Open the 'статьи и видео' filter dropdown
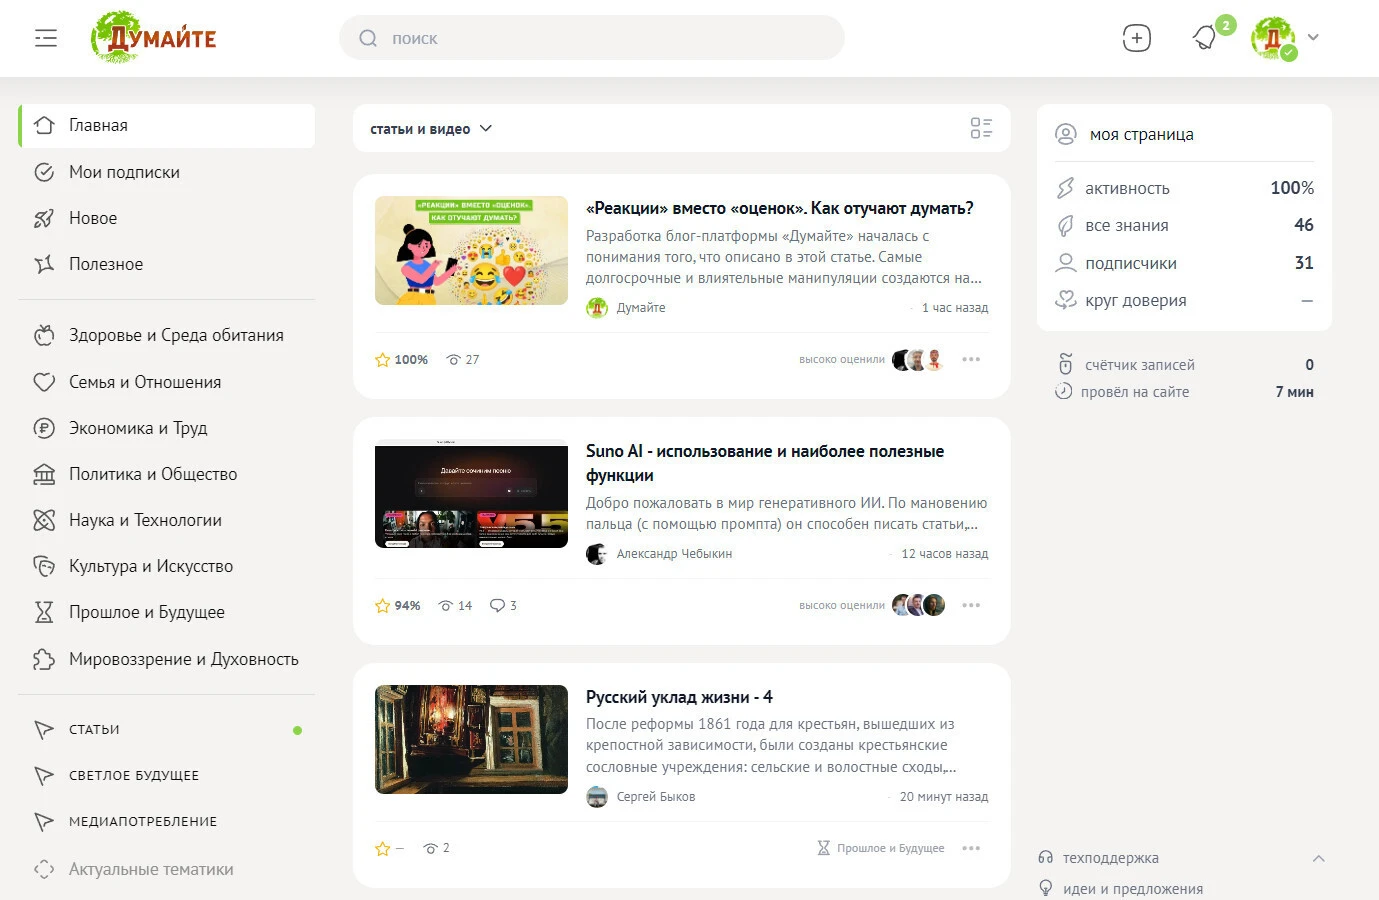 coord(431,129)
